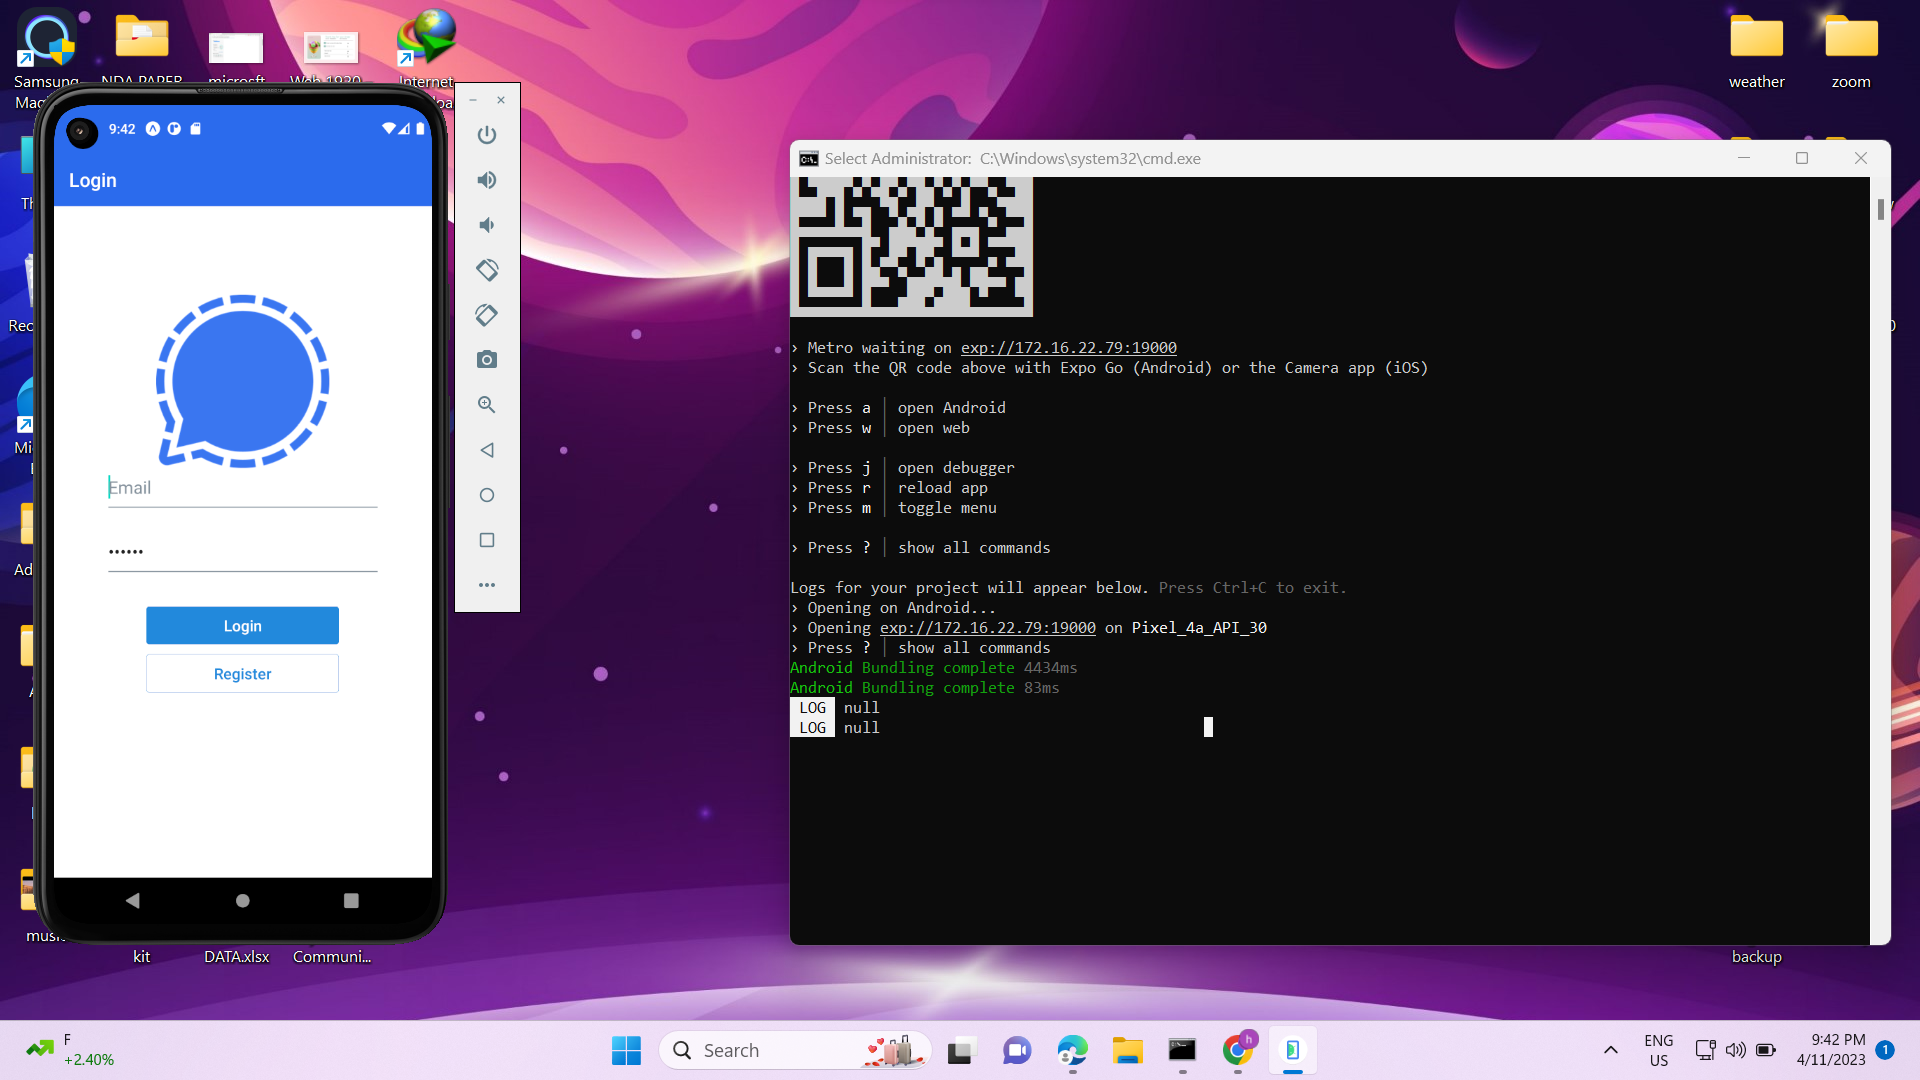The height and width of the screenshot is (1080, 1920).
Task: Switch keyboard language via ENG tray item
Action: pos(1659,1050)
